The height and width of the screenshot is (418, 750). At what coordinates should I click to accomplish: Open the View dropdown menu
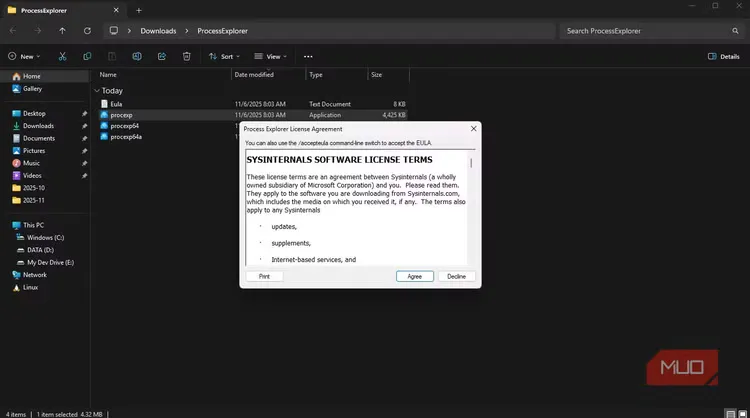[x=270, y=56]
